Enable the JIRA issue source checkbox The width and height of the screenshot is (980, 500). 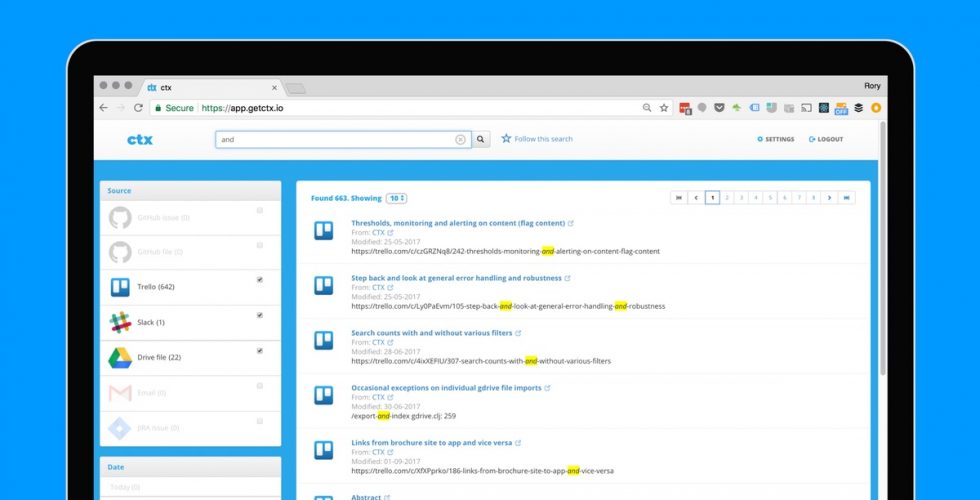coord(260,421)
